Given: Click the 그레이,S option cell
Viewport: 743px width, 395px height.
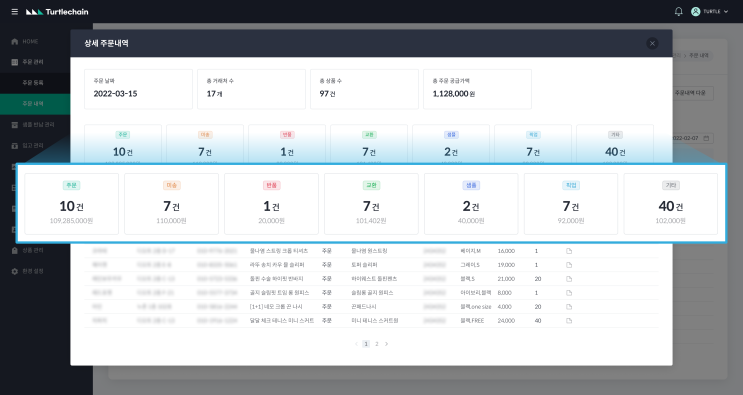Looking at the screenshot, I should (x=470, y=265).
